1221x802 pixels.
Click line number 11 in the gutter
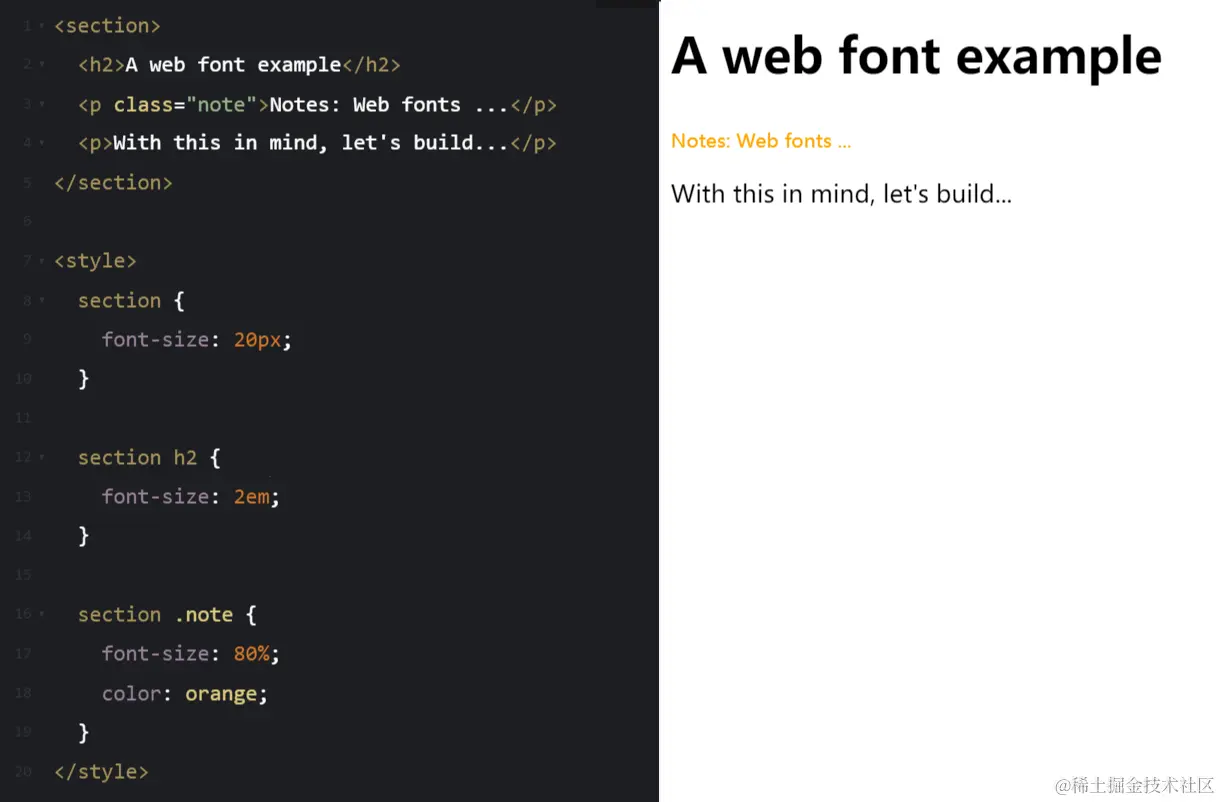tap(24, 418)
